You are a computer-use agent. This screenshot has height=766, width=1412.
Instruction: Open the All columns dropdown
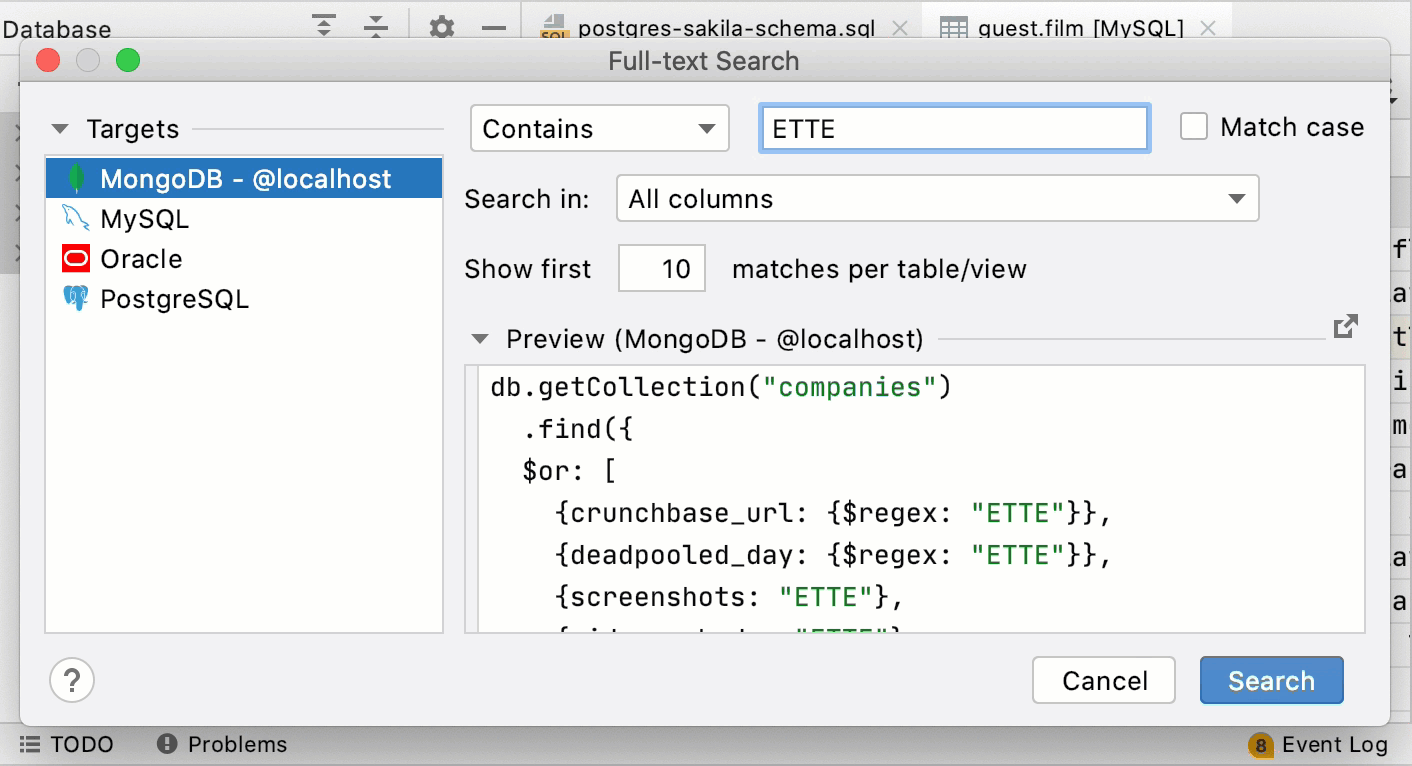pos(936,198)
